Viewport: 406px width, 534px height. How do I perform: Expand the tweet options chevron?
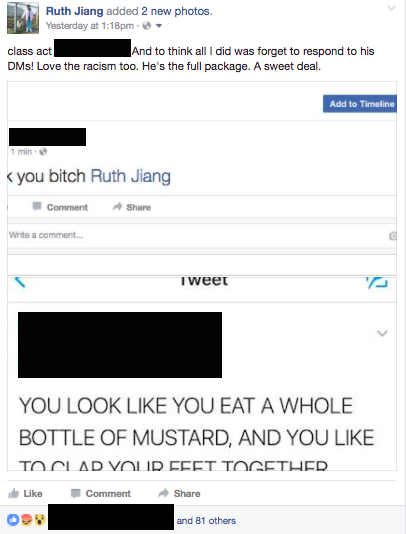tap(382, 333)
